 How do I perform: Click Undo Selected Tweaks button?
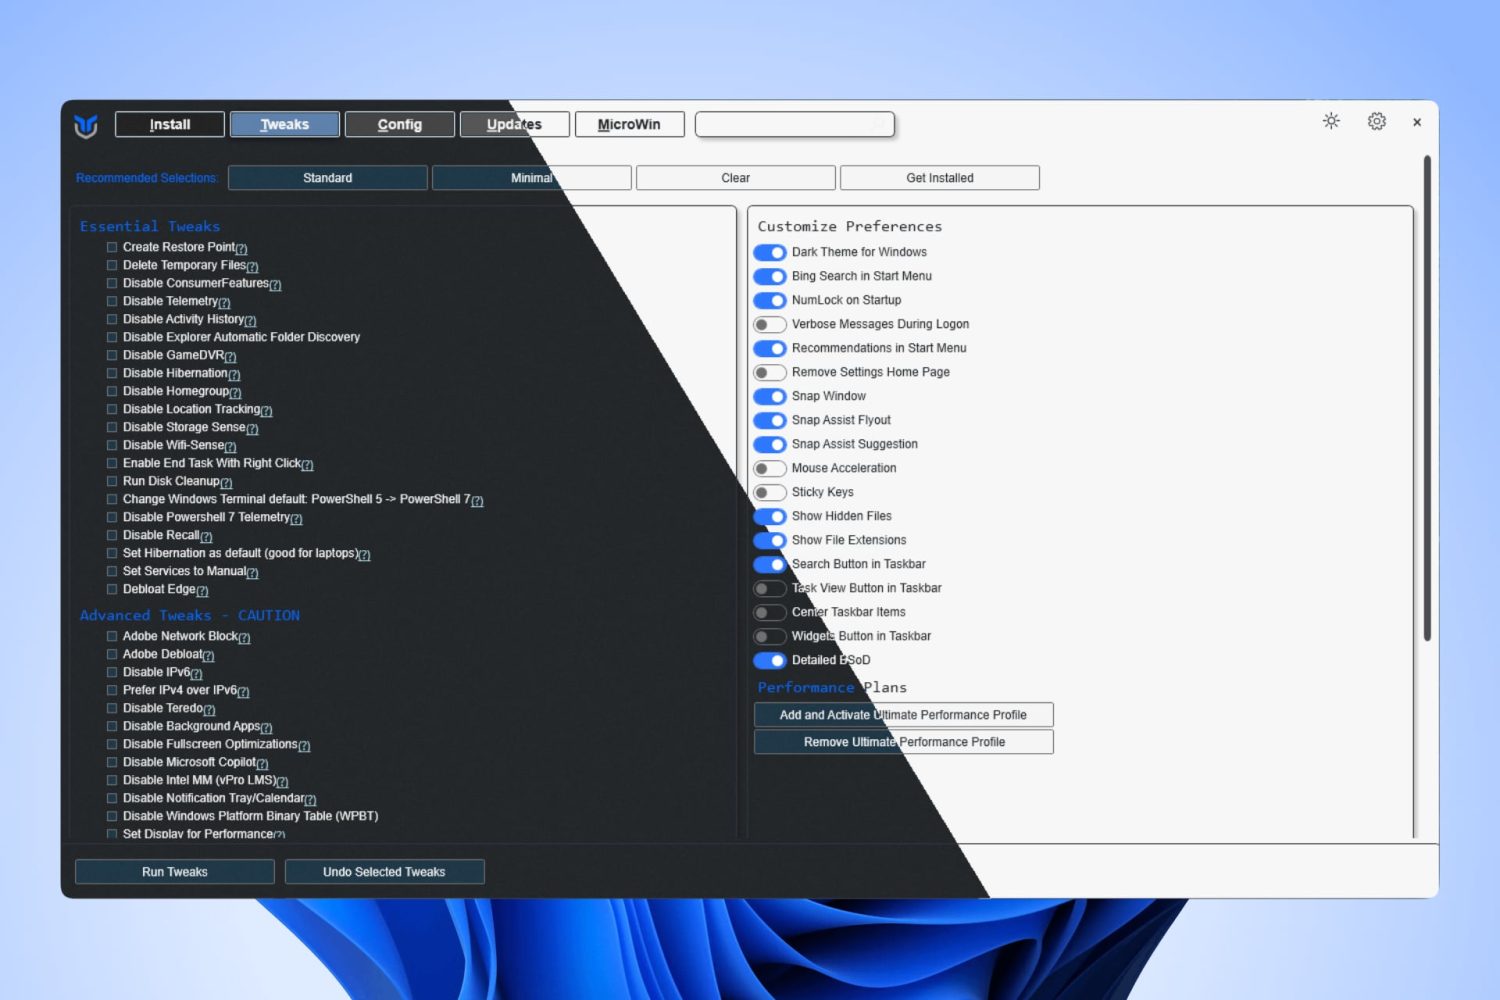(385, 872)
